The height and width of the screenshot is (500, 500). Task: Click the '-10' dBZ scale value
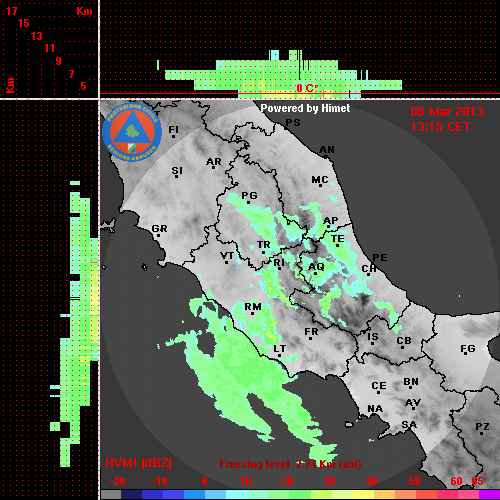(159, 481)
